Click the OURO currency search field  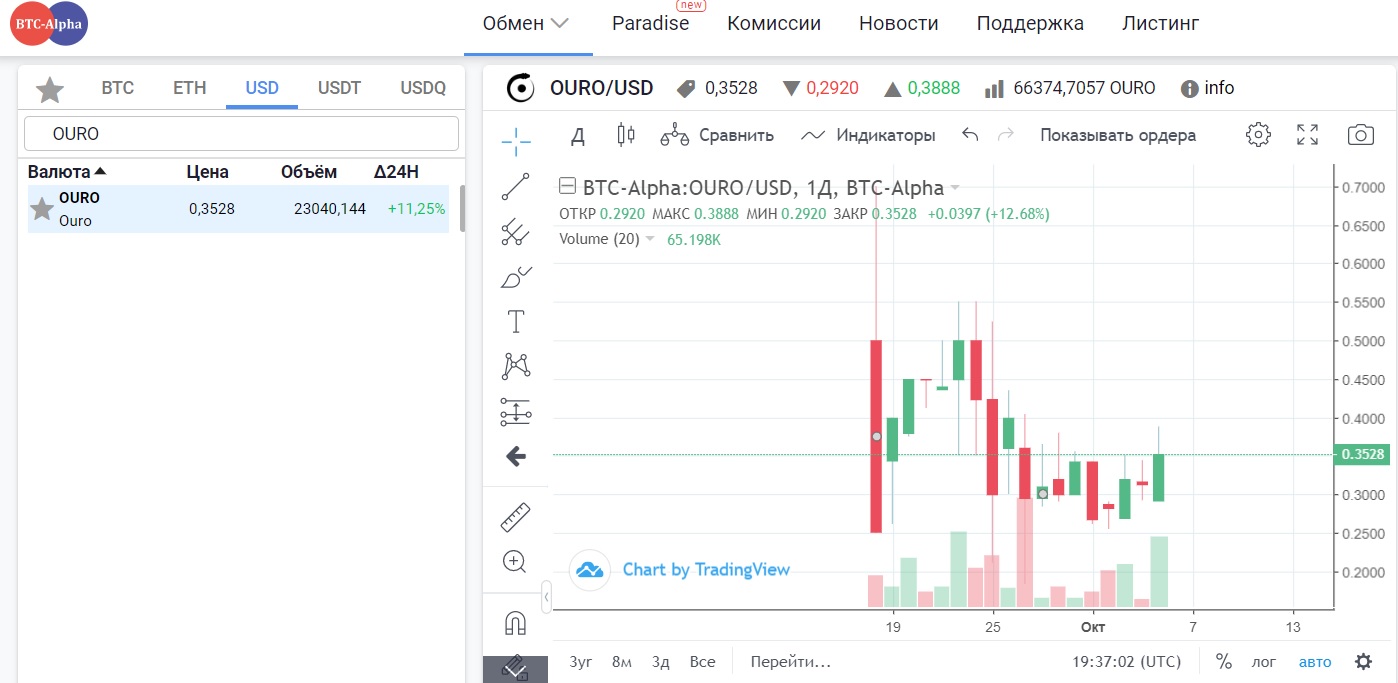[241, 134]
